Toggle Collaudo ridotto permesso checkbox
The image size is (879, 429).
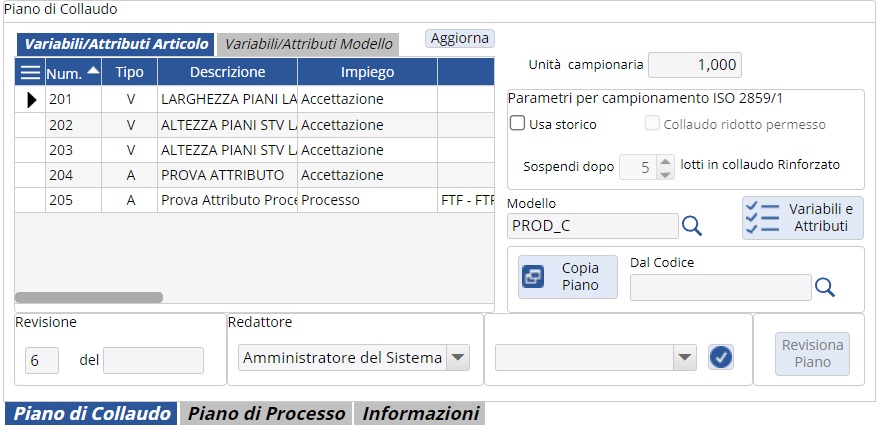click(654, 124)
